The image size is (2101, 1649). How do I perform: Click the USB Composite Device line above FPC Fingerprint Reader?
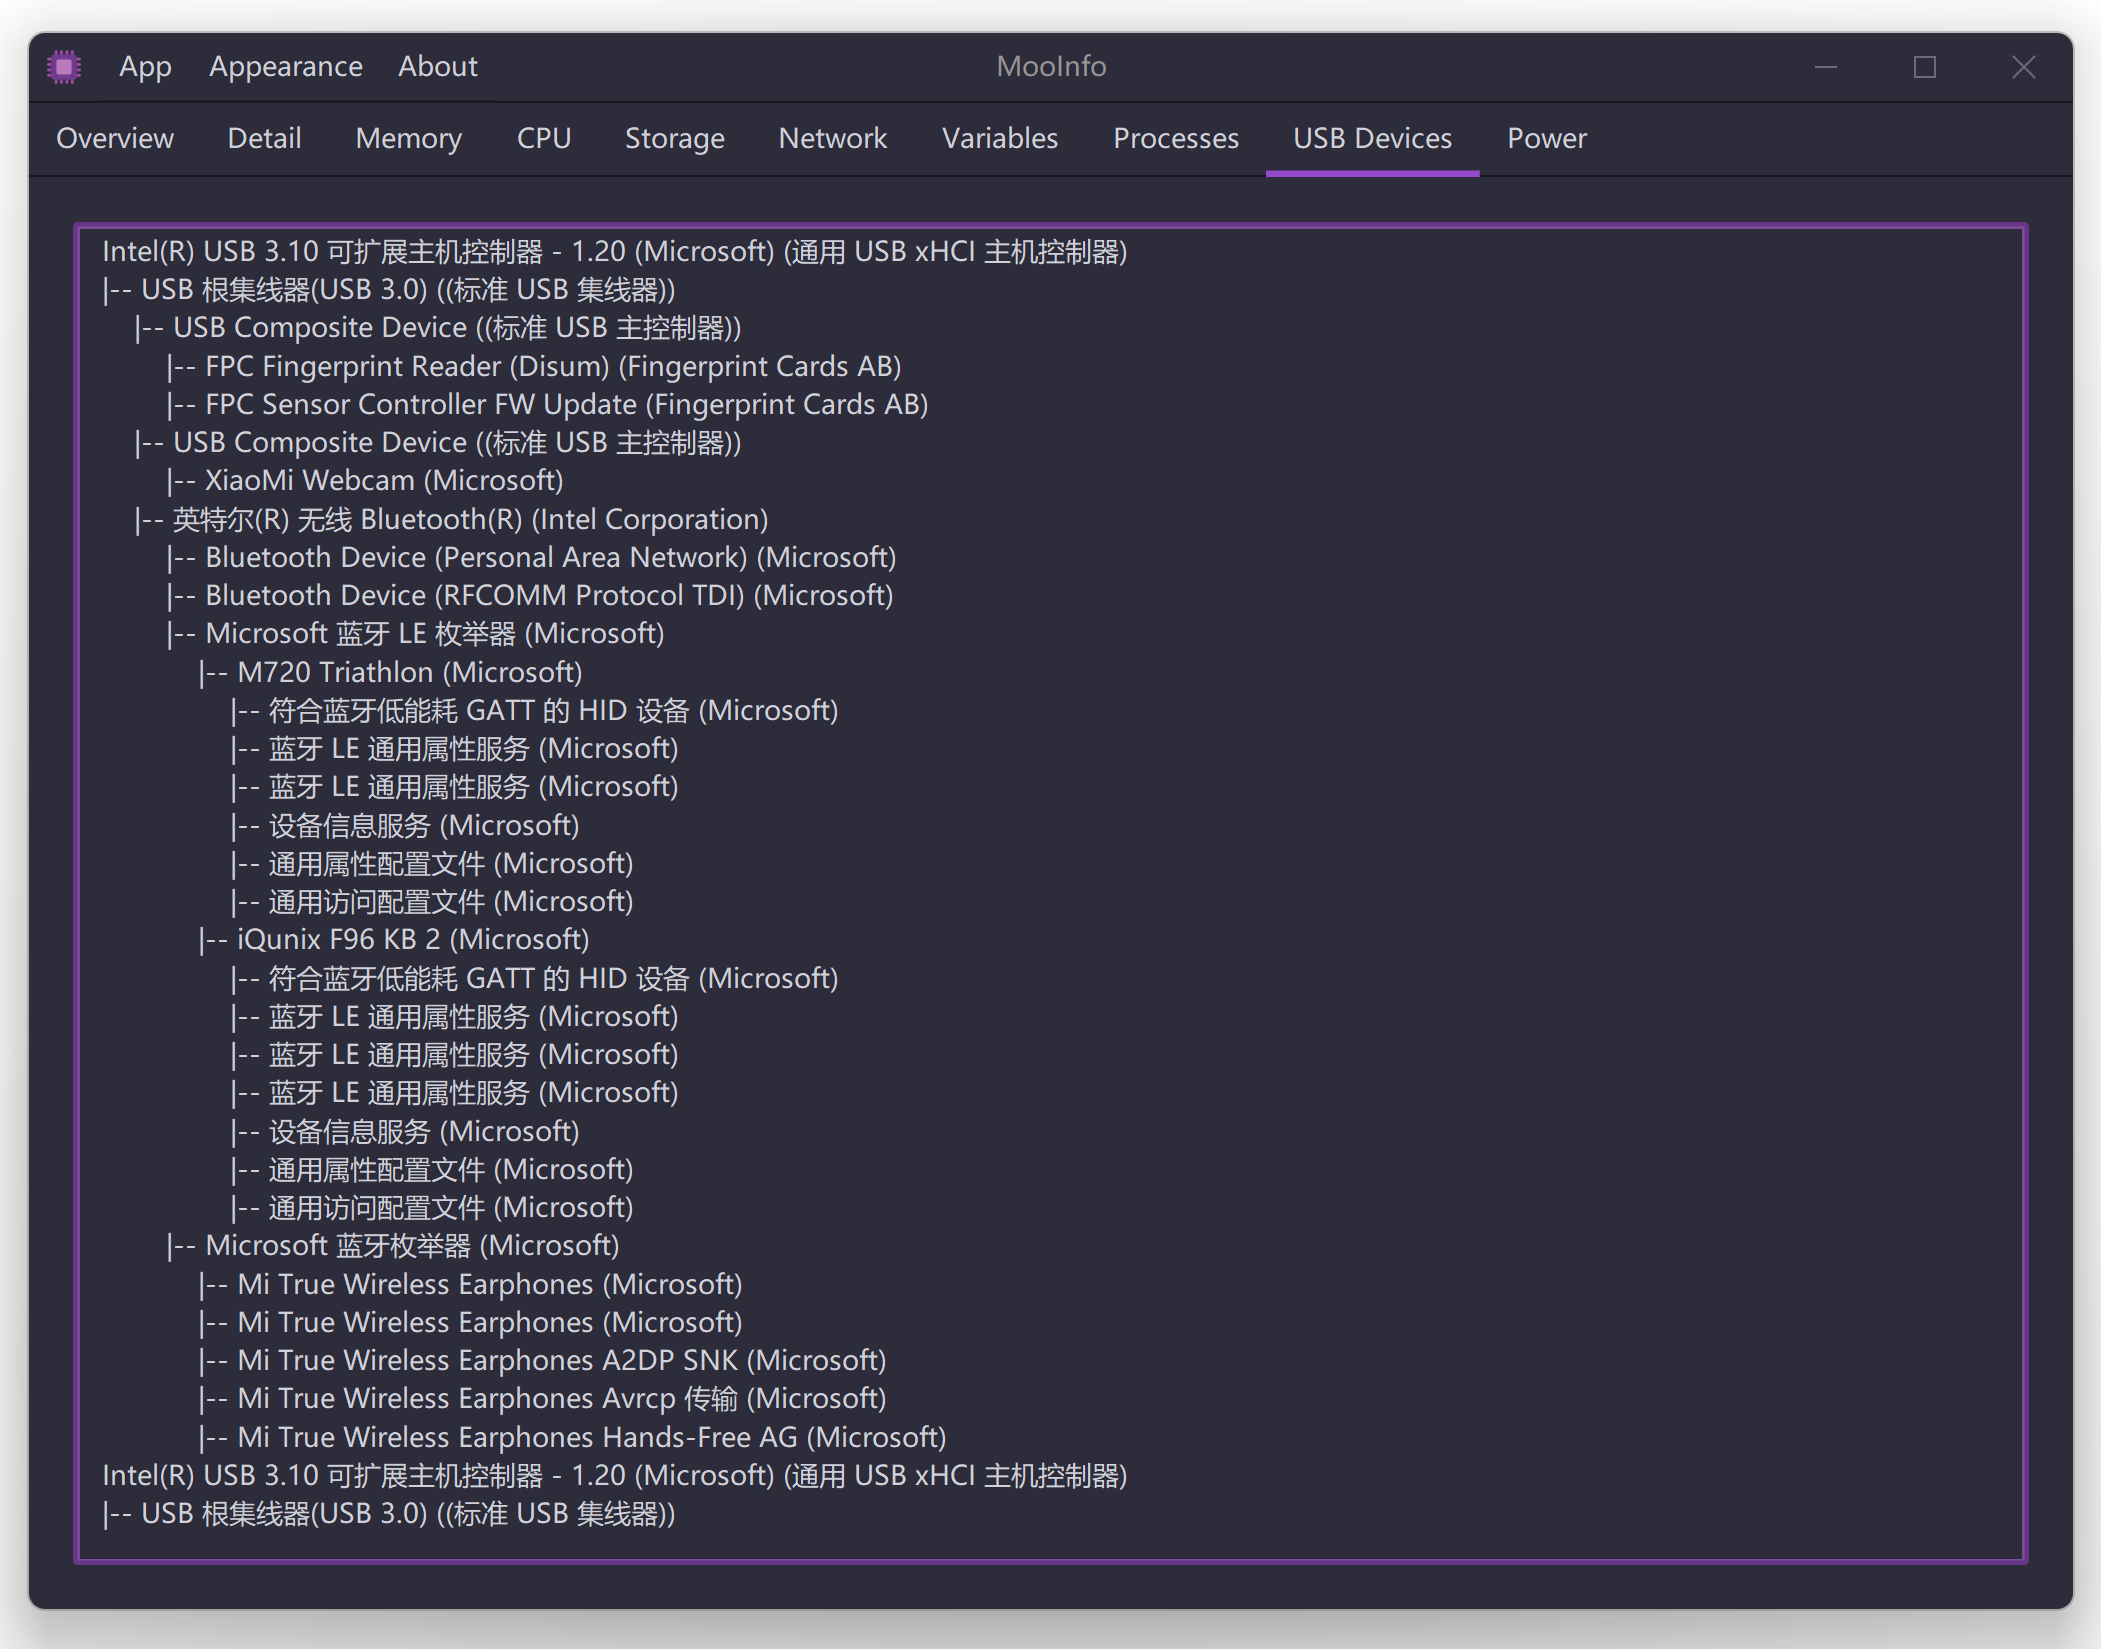(437, 327)
